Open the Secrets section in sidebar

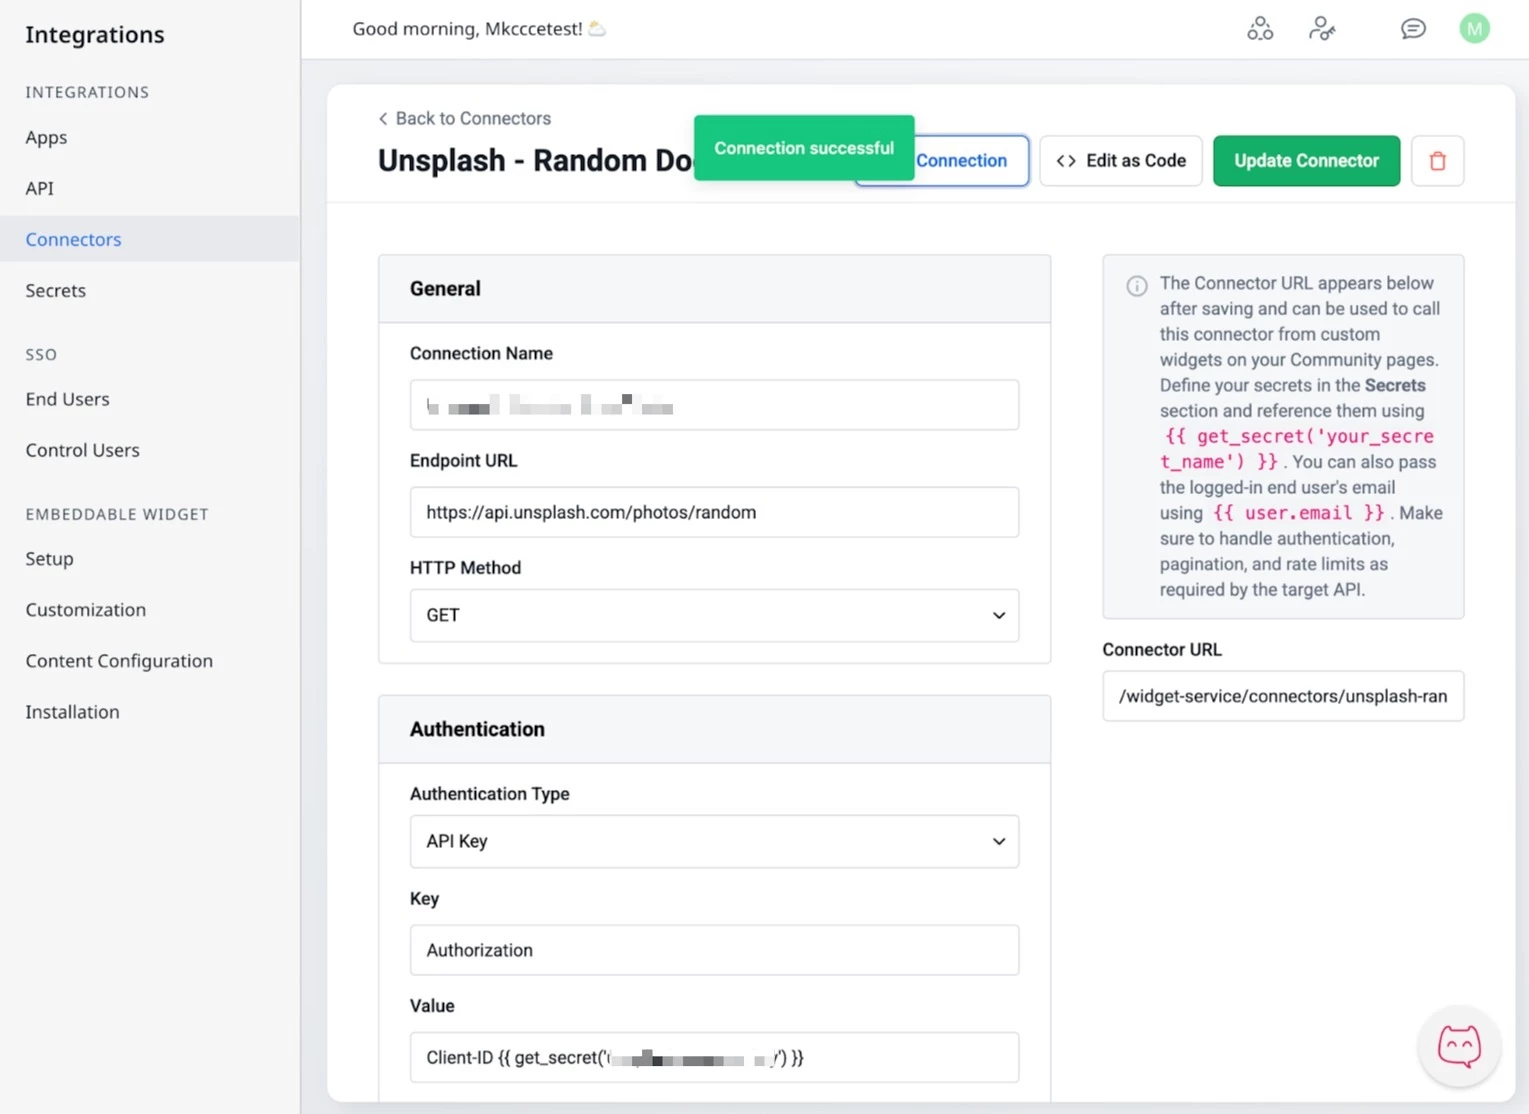55,290
